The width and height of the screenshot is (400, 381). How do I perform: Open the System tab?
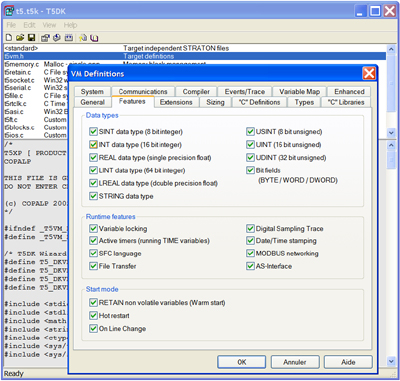(92, 91)
